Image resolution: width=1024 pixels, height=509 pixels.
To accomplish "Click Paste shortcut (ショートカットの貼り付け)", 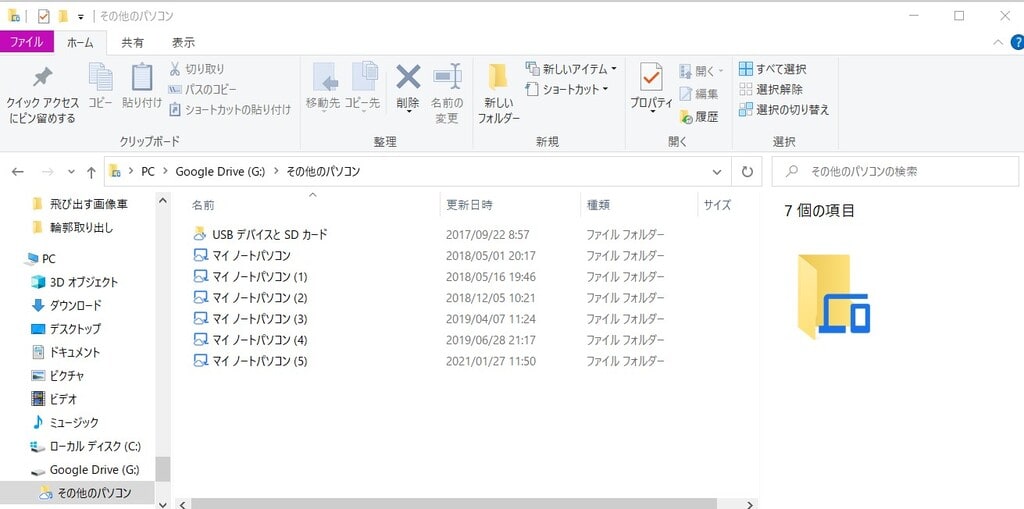I will pos(230,110).
